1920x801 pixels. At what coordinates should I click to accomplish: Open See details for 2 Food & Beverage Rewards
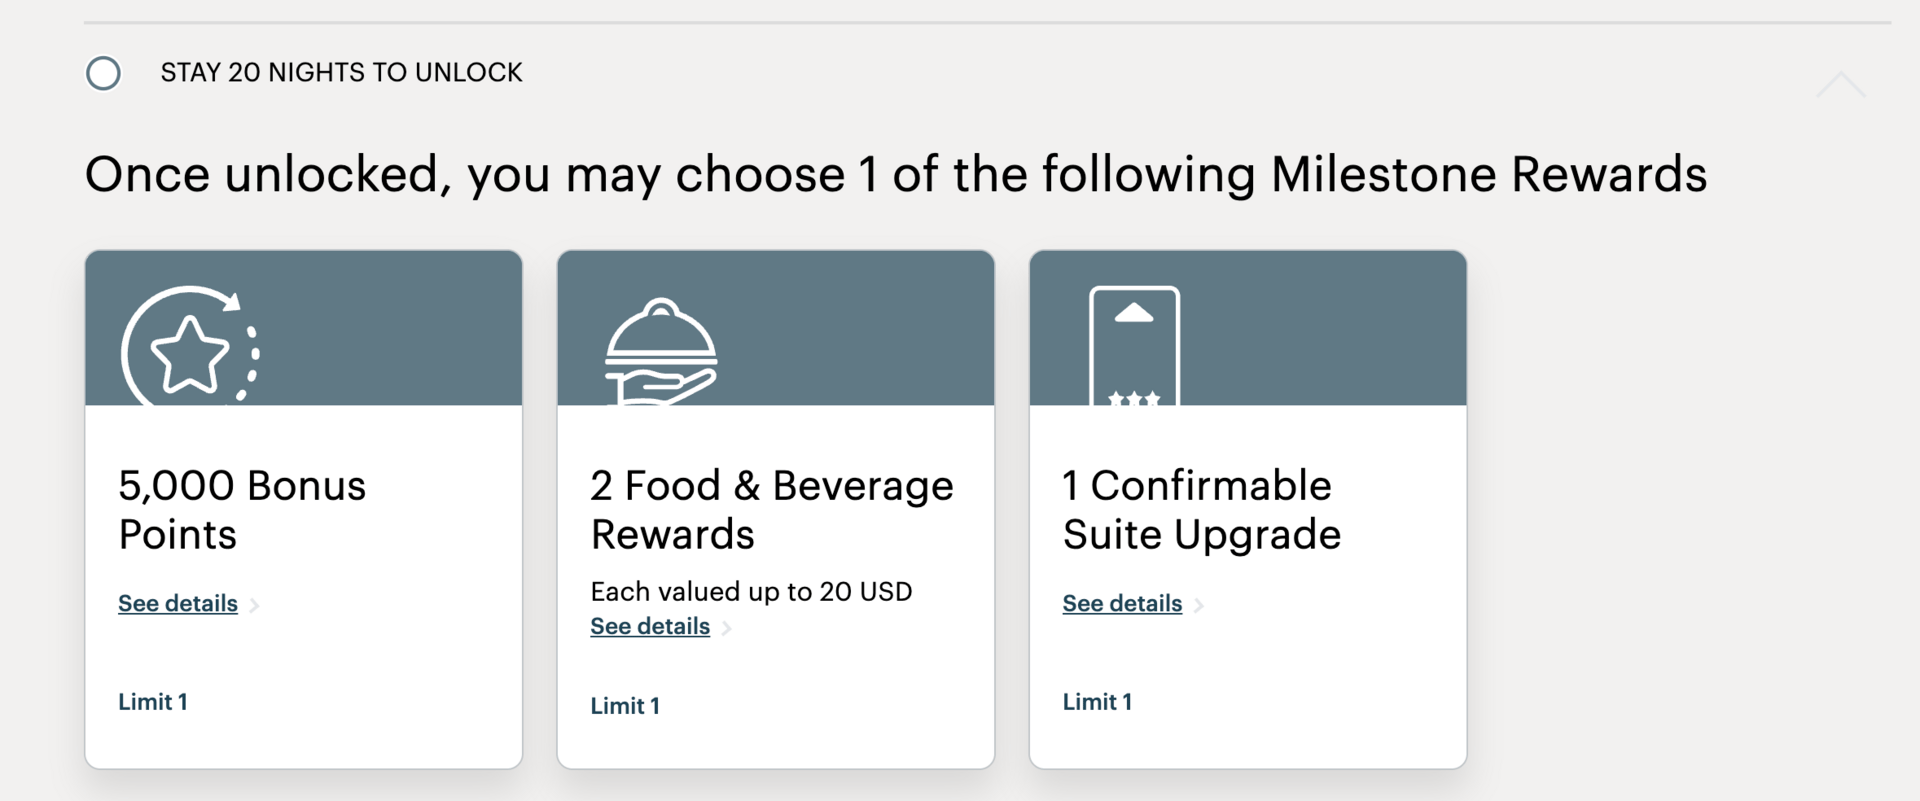tap(649, 626)
